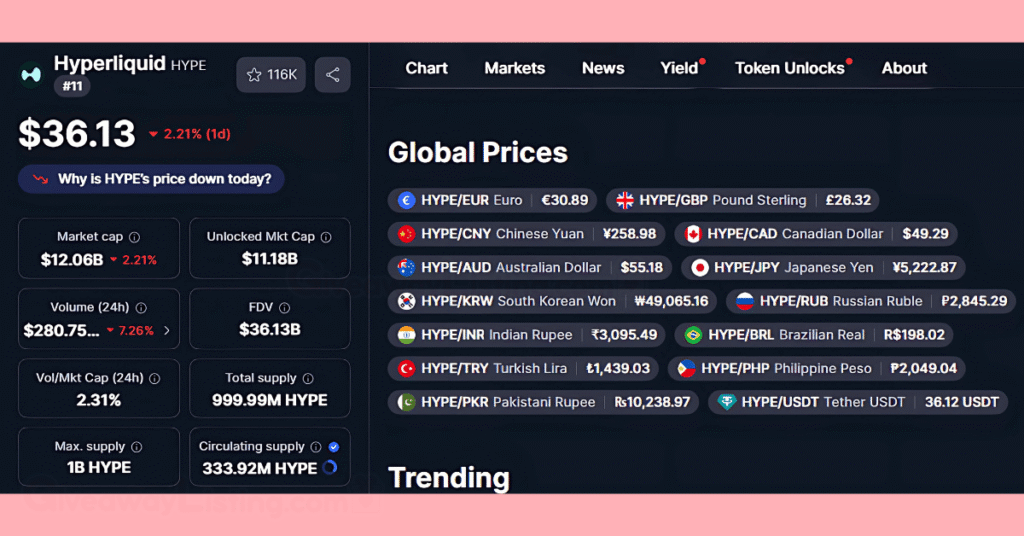Open the HYPE/RUB Russian Ruble link

[871, 301]
